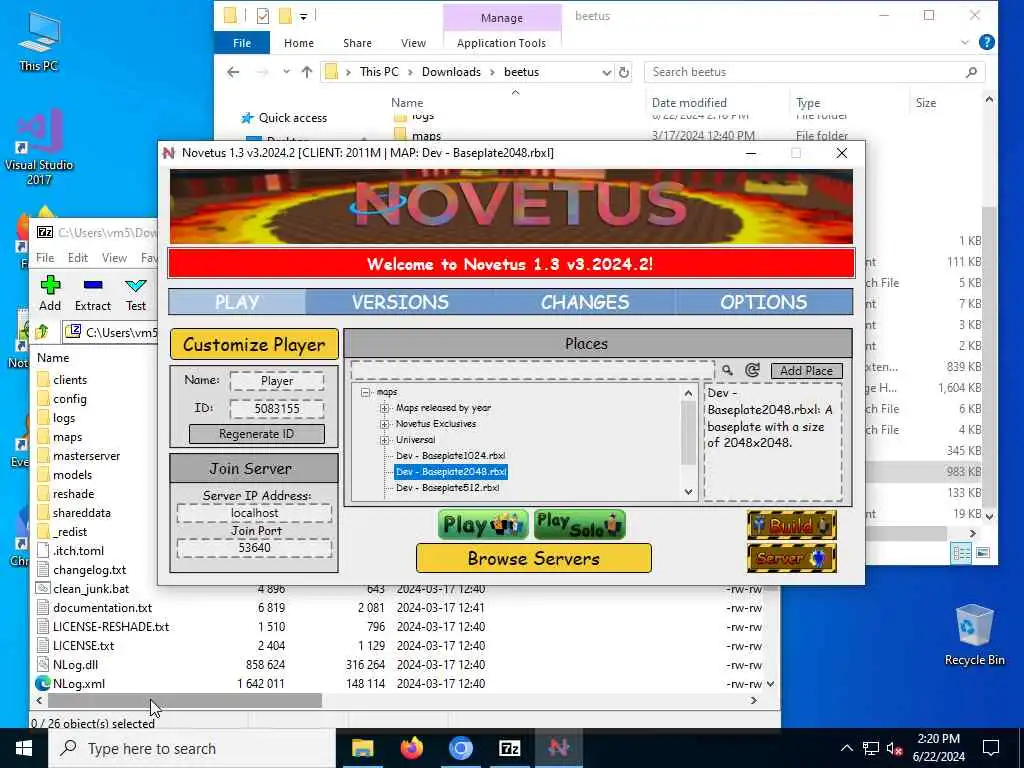Image resolution: width=1024 pixels, height=768 pixels.
Task: Click Search beetus box in Explorer
Action: coord(814,72)
